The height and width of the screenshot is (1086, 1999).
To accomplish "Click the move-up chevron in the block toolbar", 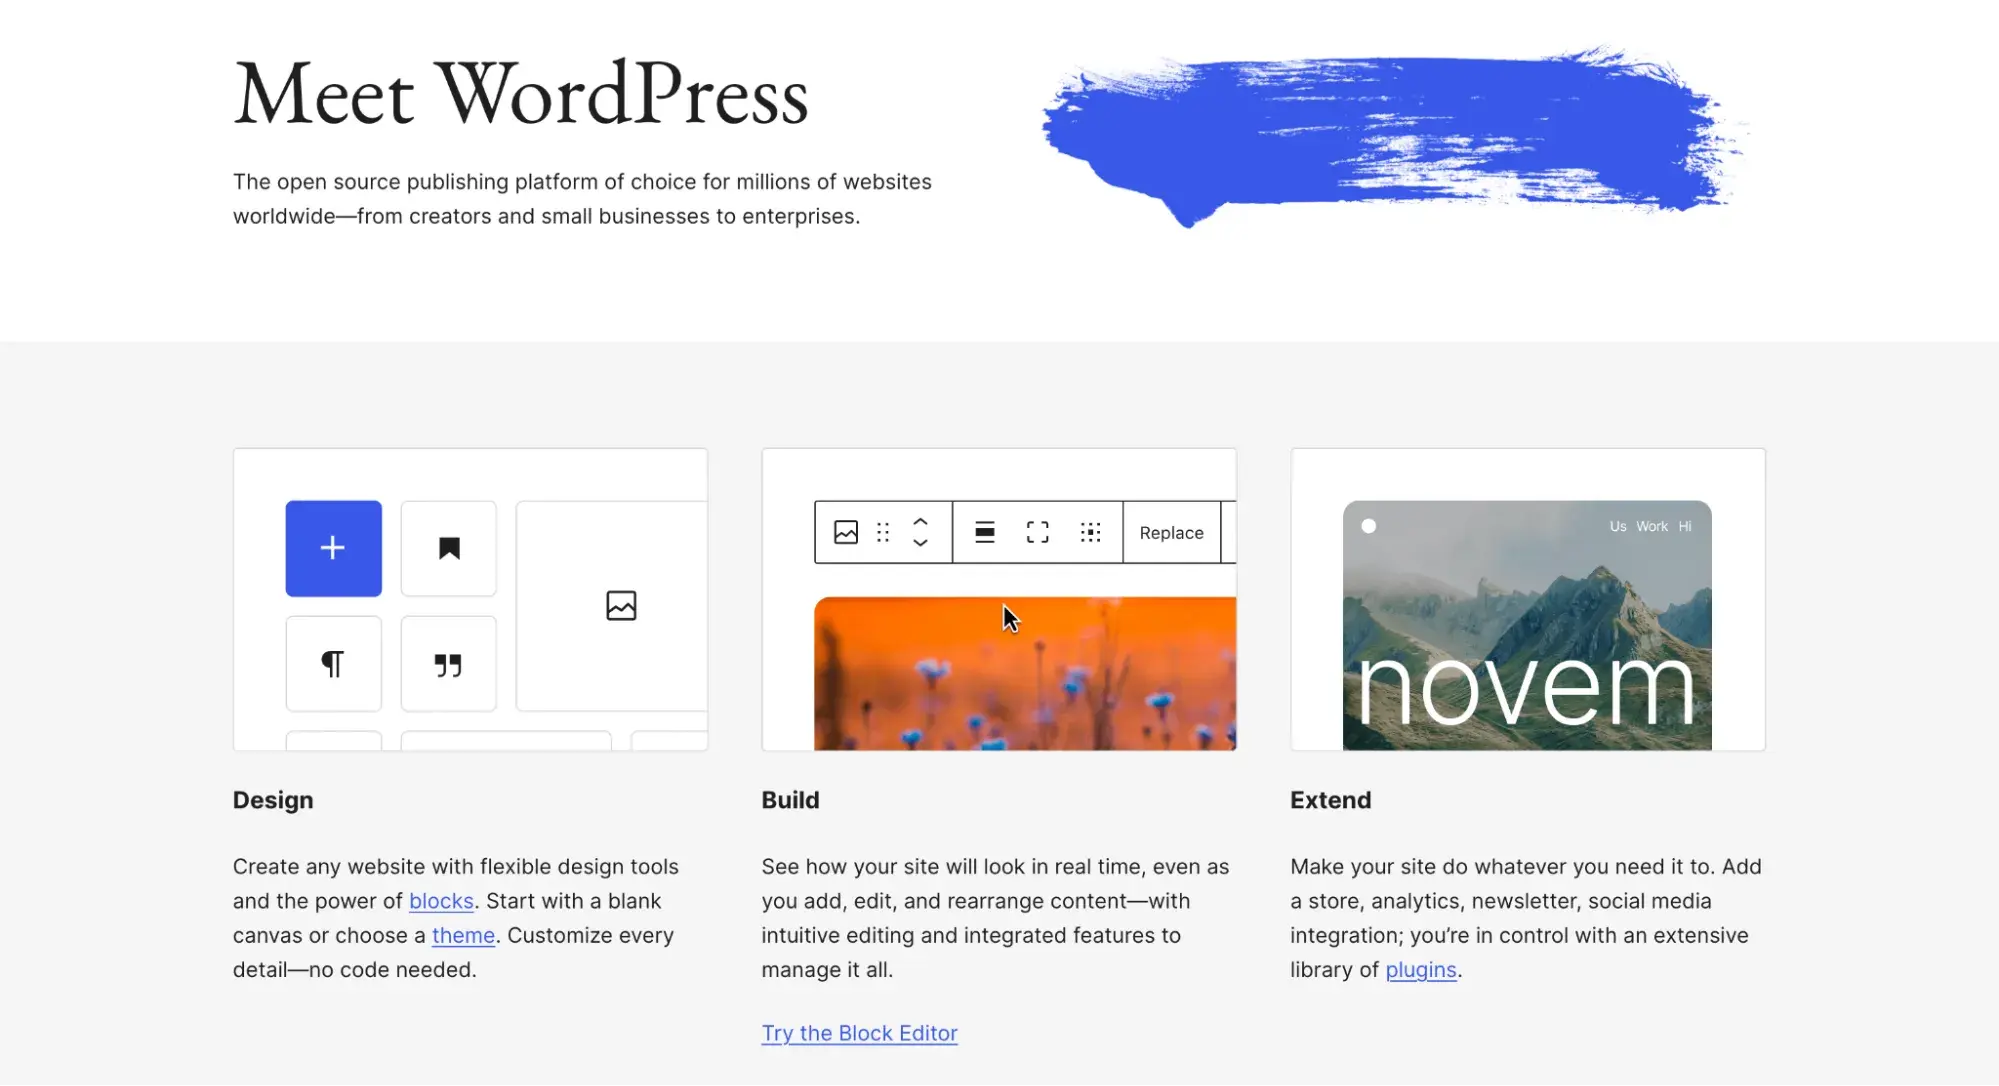I will point(920,522).
